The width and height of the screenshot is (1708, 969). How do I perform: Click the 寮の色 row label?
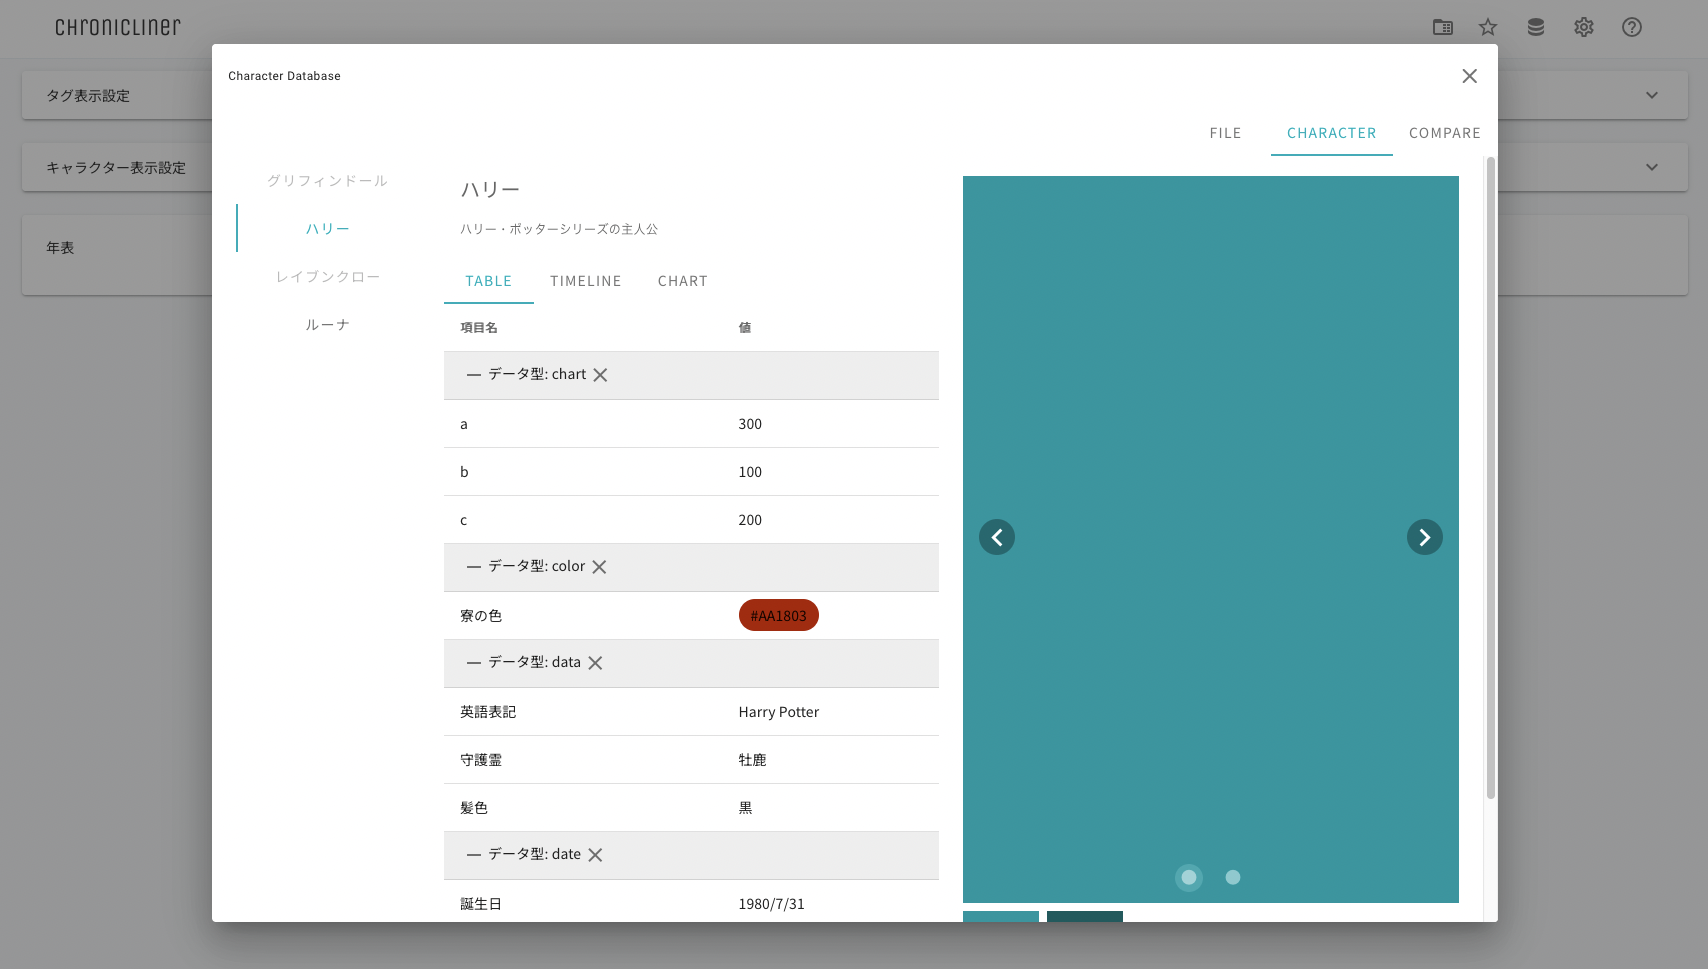(x=481, y=616)
